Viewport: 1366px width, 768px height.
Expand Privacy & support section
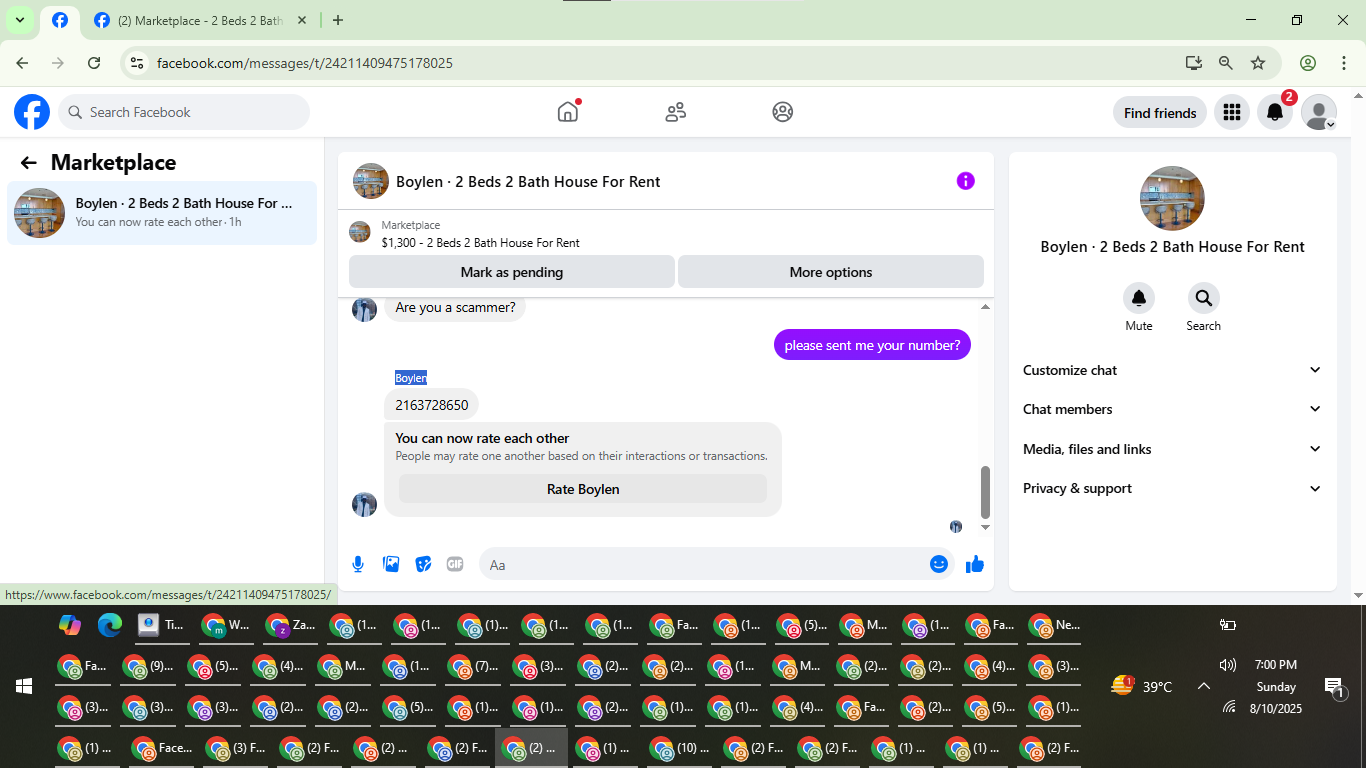(x=1172, y=488)
